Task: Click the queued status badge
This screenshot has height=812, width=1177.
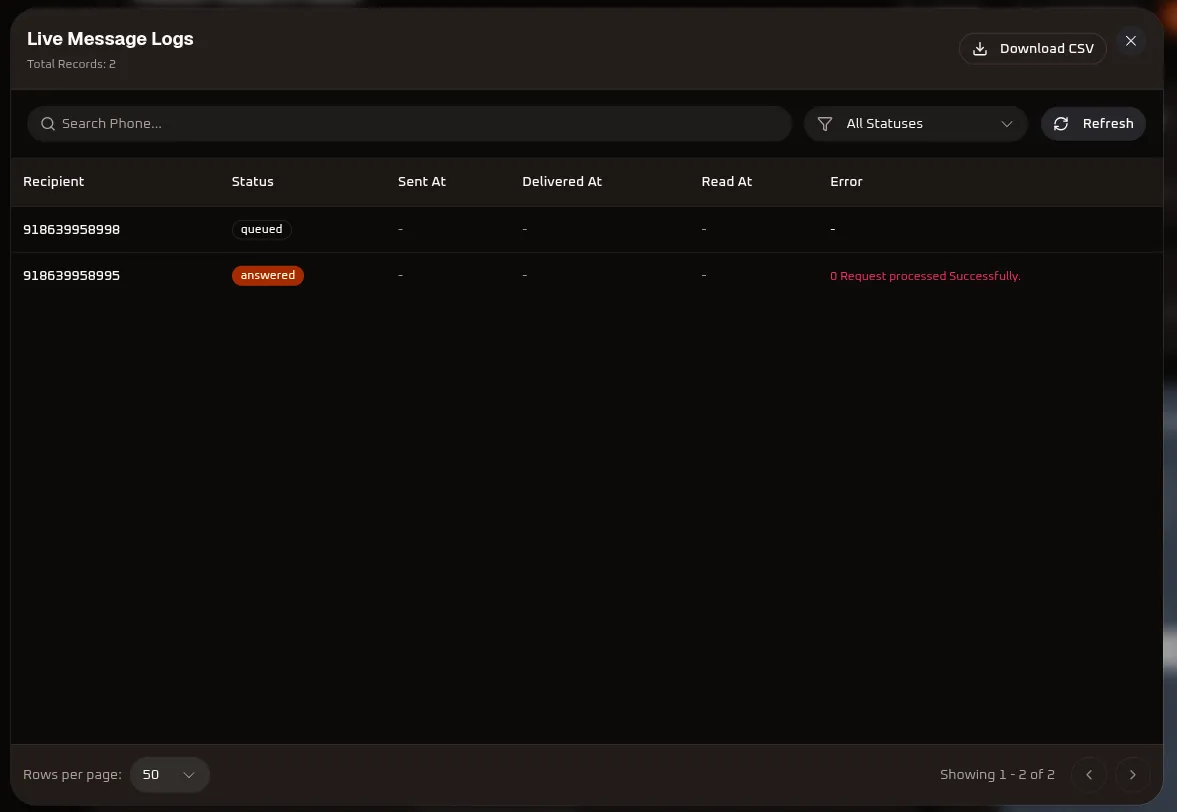Action: tap(261, 230)
